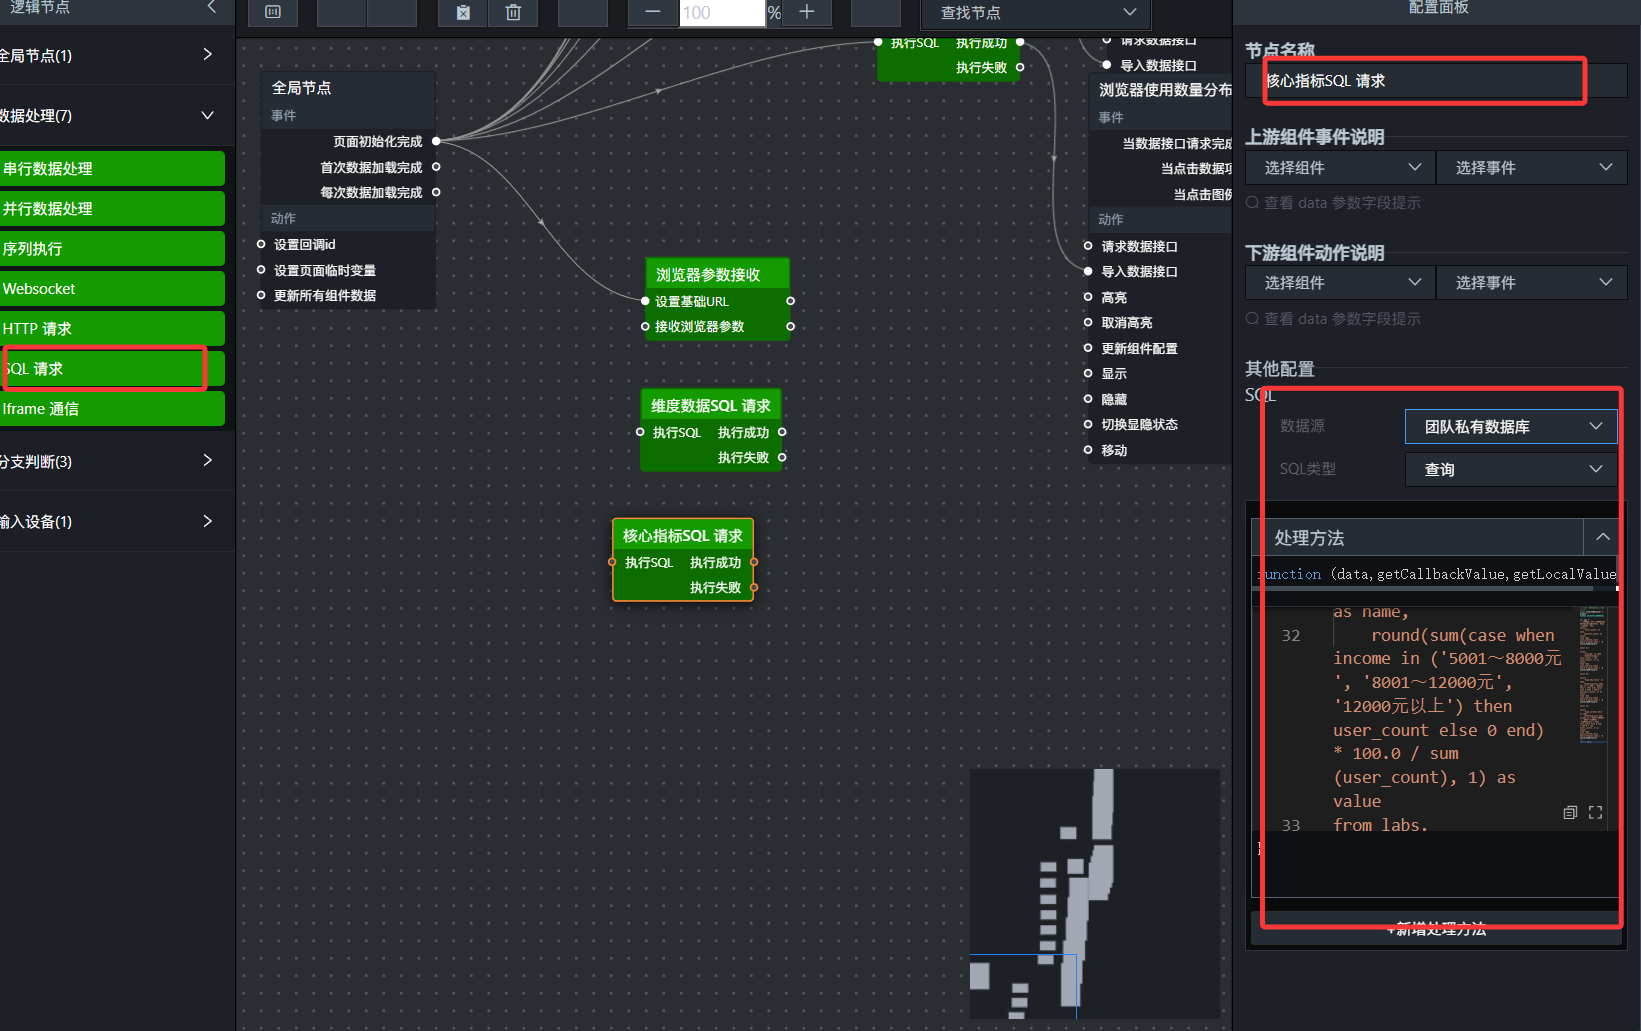Click the code editor fullscreen icon
The height and width of the screenshot is (1031, 1641).
[x=1595, y=813]
